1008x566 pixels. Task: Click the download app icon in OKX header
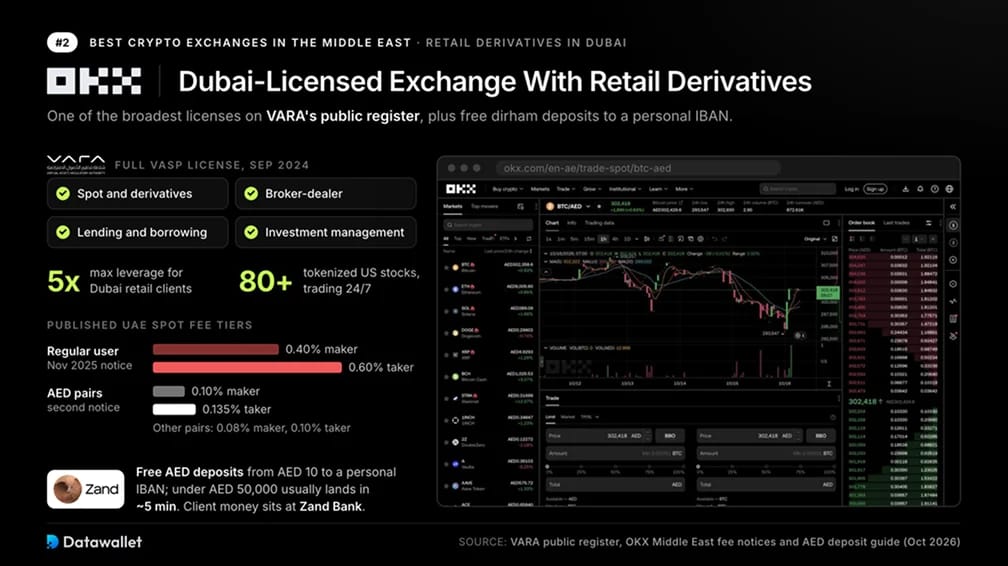[x=905, y=189]
